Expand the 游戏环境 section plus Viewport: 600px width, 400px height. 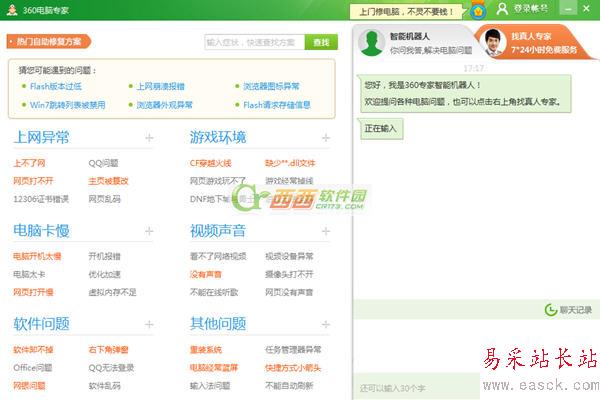(326, 138)
